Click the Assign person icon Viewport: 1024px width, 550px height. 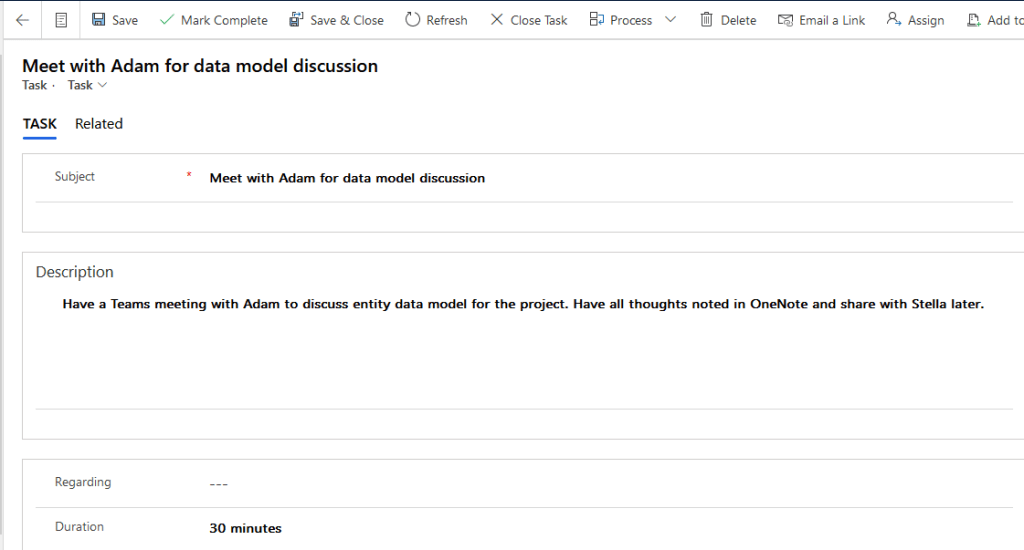point(894,20)
